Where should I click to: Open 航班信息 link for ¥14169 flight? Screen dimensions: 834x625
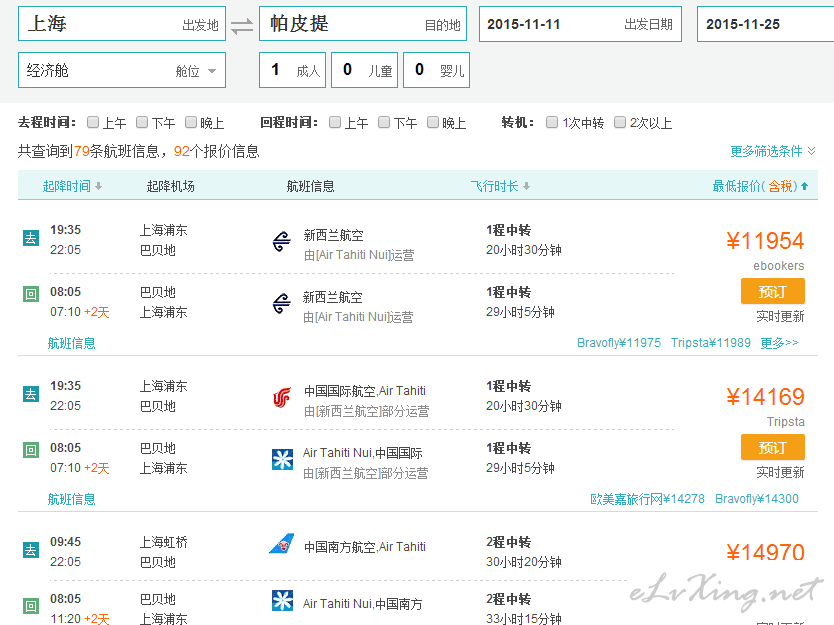pos(72,499)
